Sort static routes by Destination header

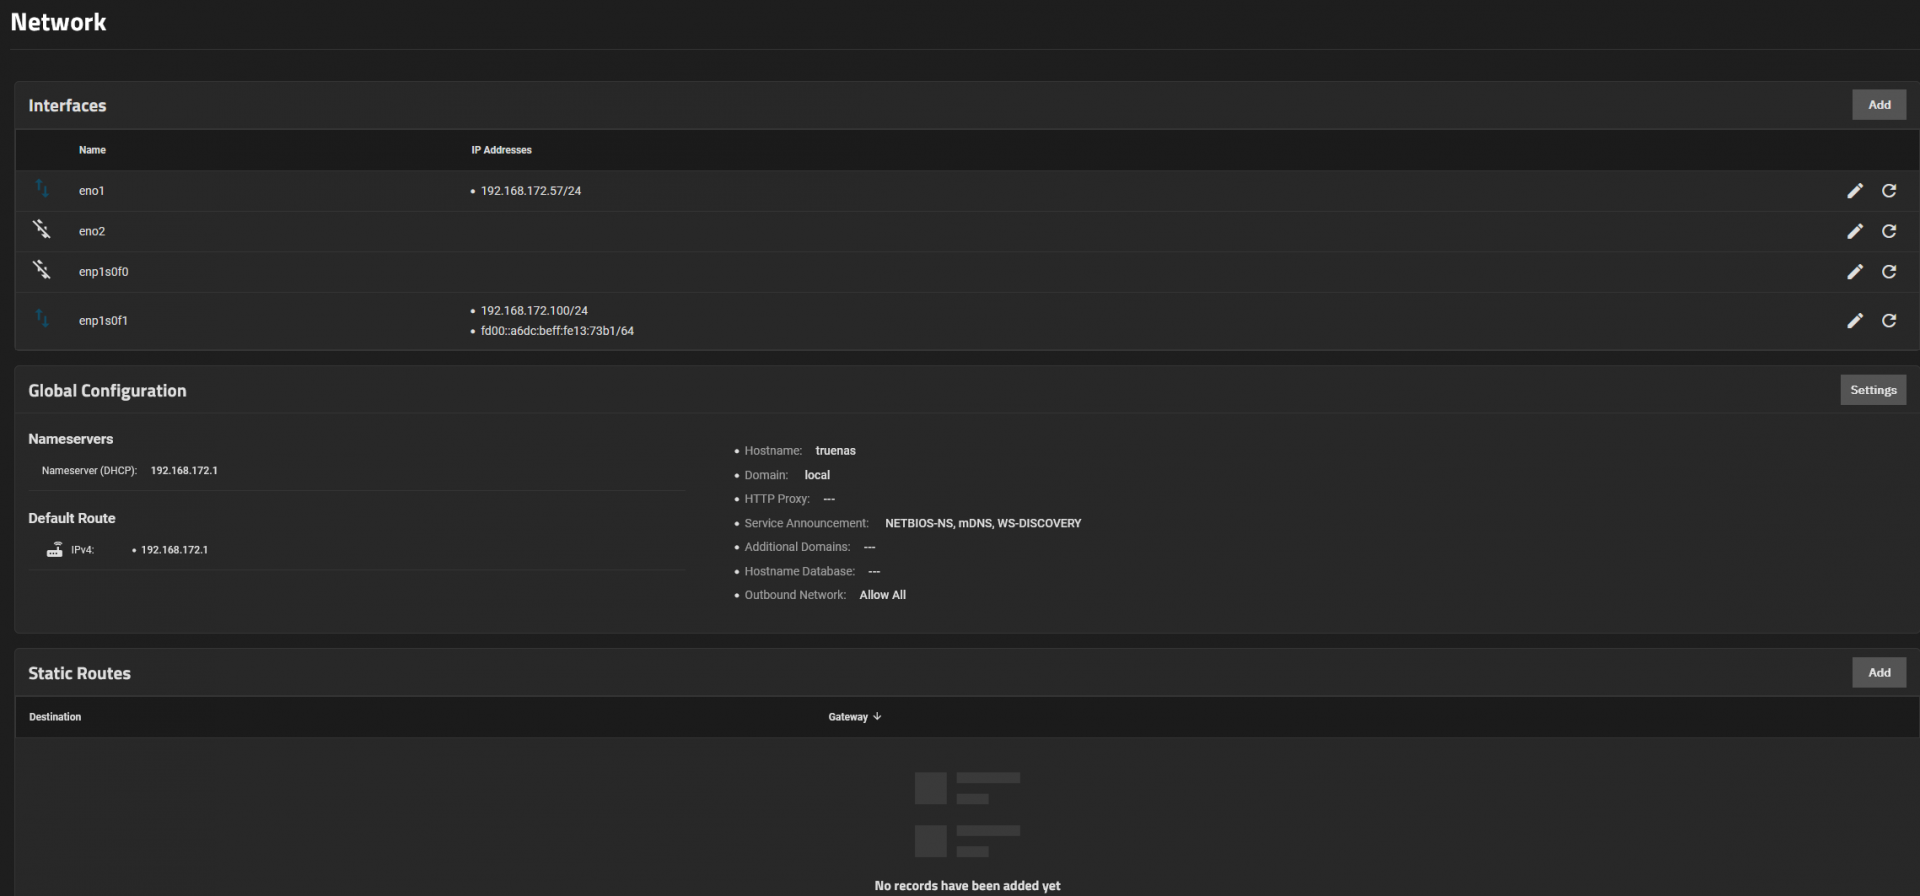point(55,717)
